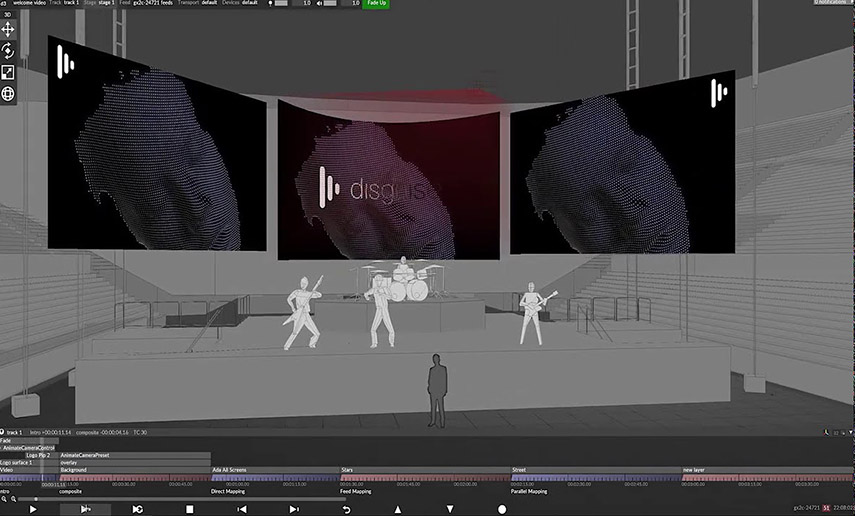Click the return/undo arrow transport button
This screenshot has height=516, width=855.
(x=346, y=509)
